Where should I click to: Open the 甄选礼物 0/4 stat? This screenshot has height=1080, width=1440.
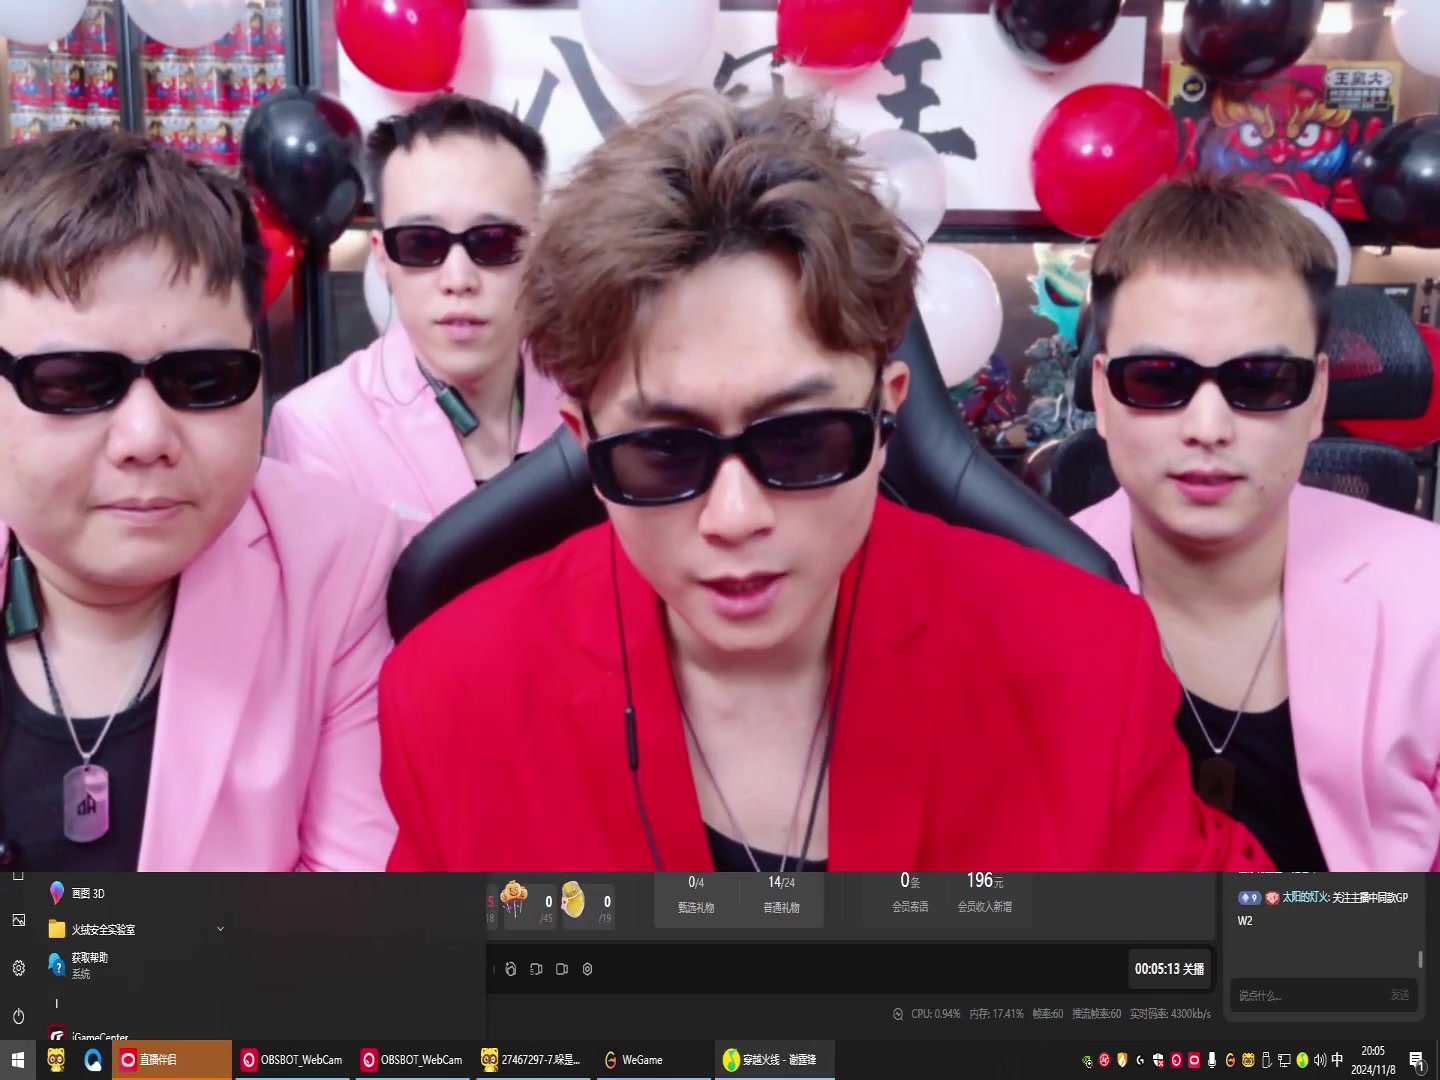[696, 894]
